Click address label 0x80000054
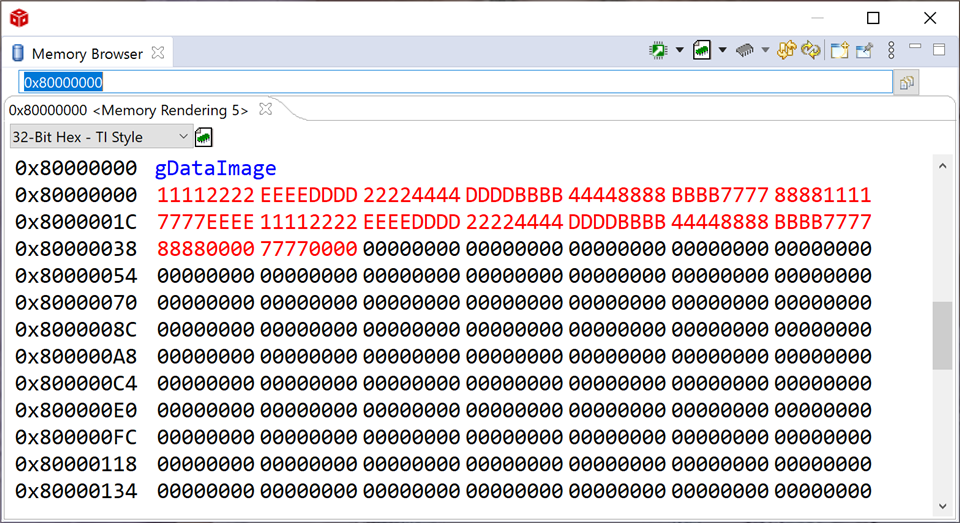This screenshot has width=960, height=523. (76, 276)
